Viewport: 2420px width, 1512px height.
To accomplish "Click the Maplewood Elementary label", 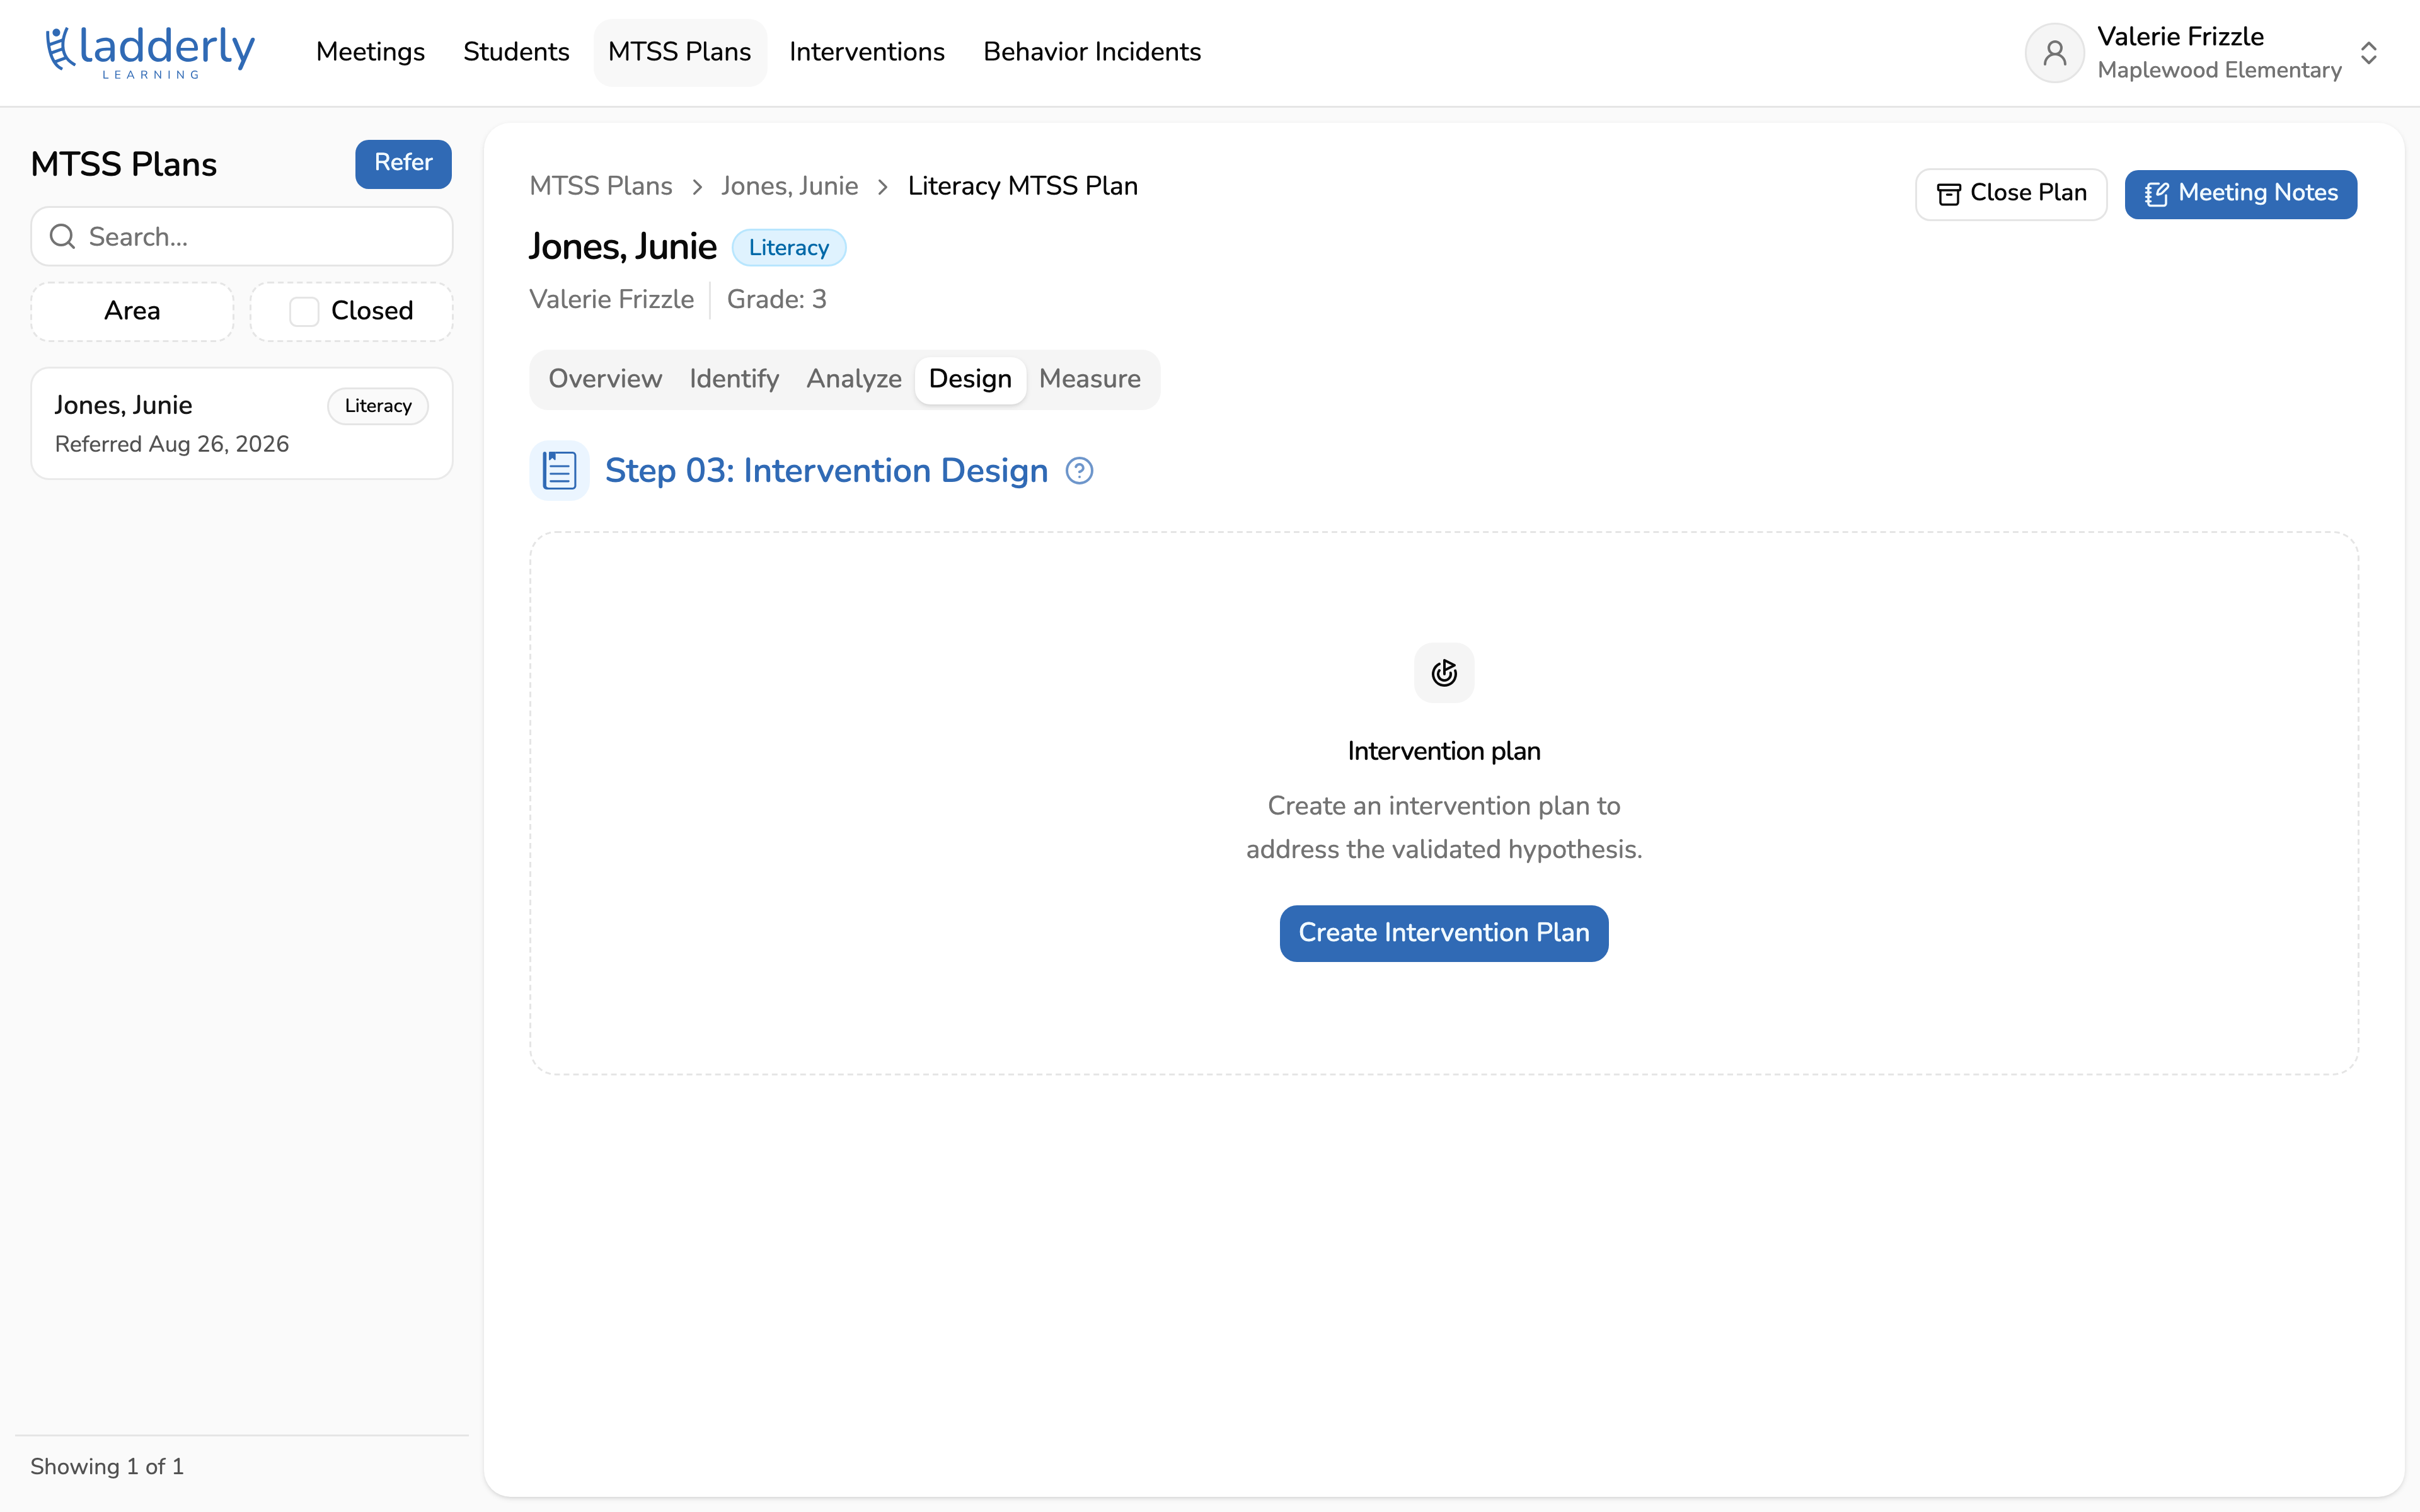I will (x=2219, y=70).
